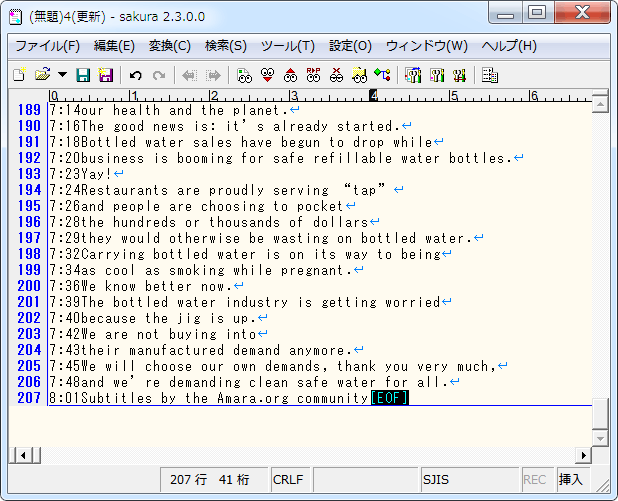Open the 設定(O) menu
Viewport: 618px width, 501px height.
pos(350,46)
